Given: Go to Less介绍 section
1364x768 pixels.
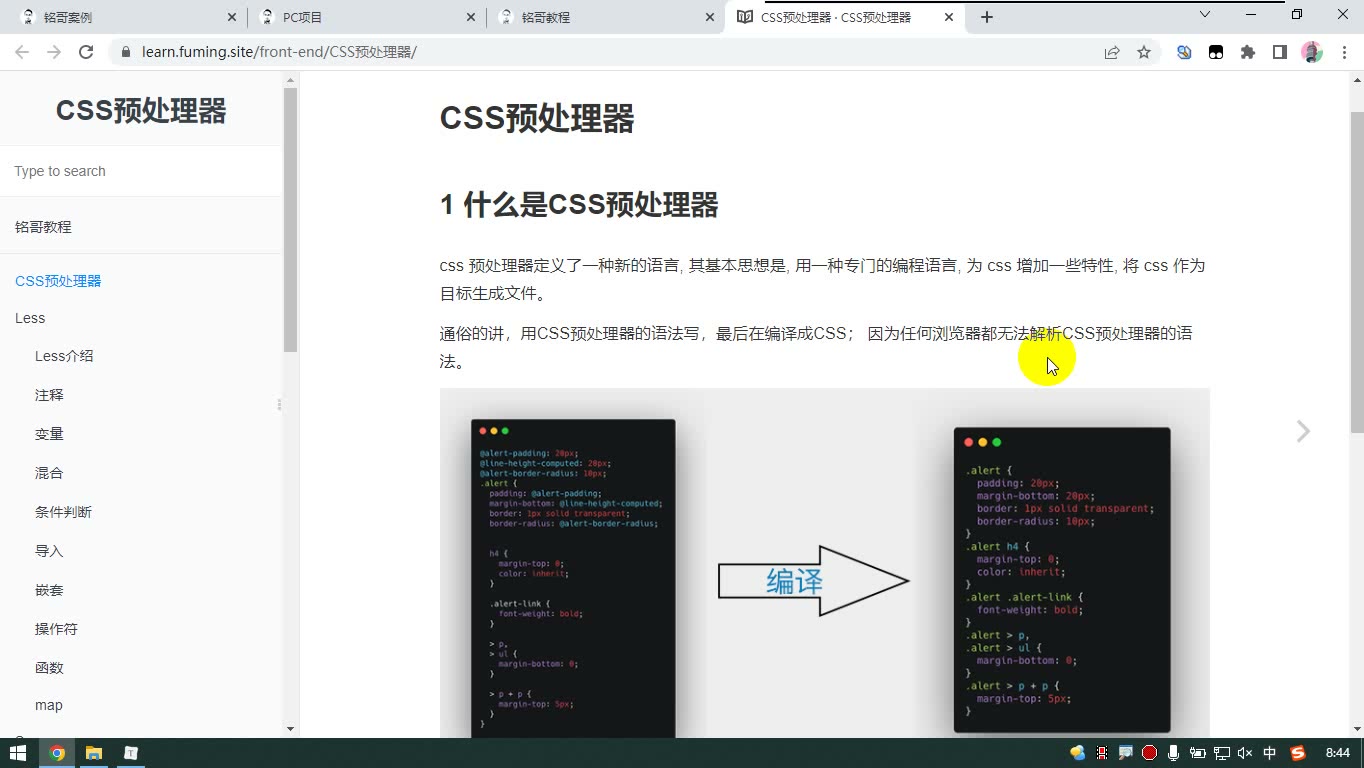Looking at the screenshot, I should click(64, 356).
